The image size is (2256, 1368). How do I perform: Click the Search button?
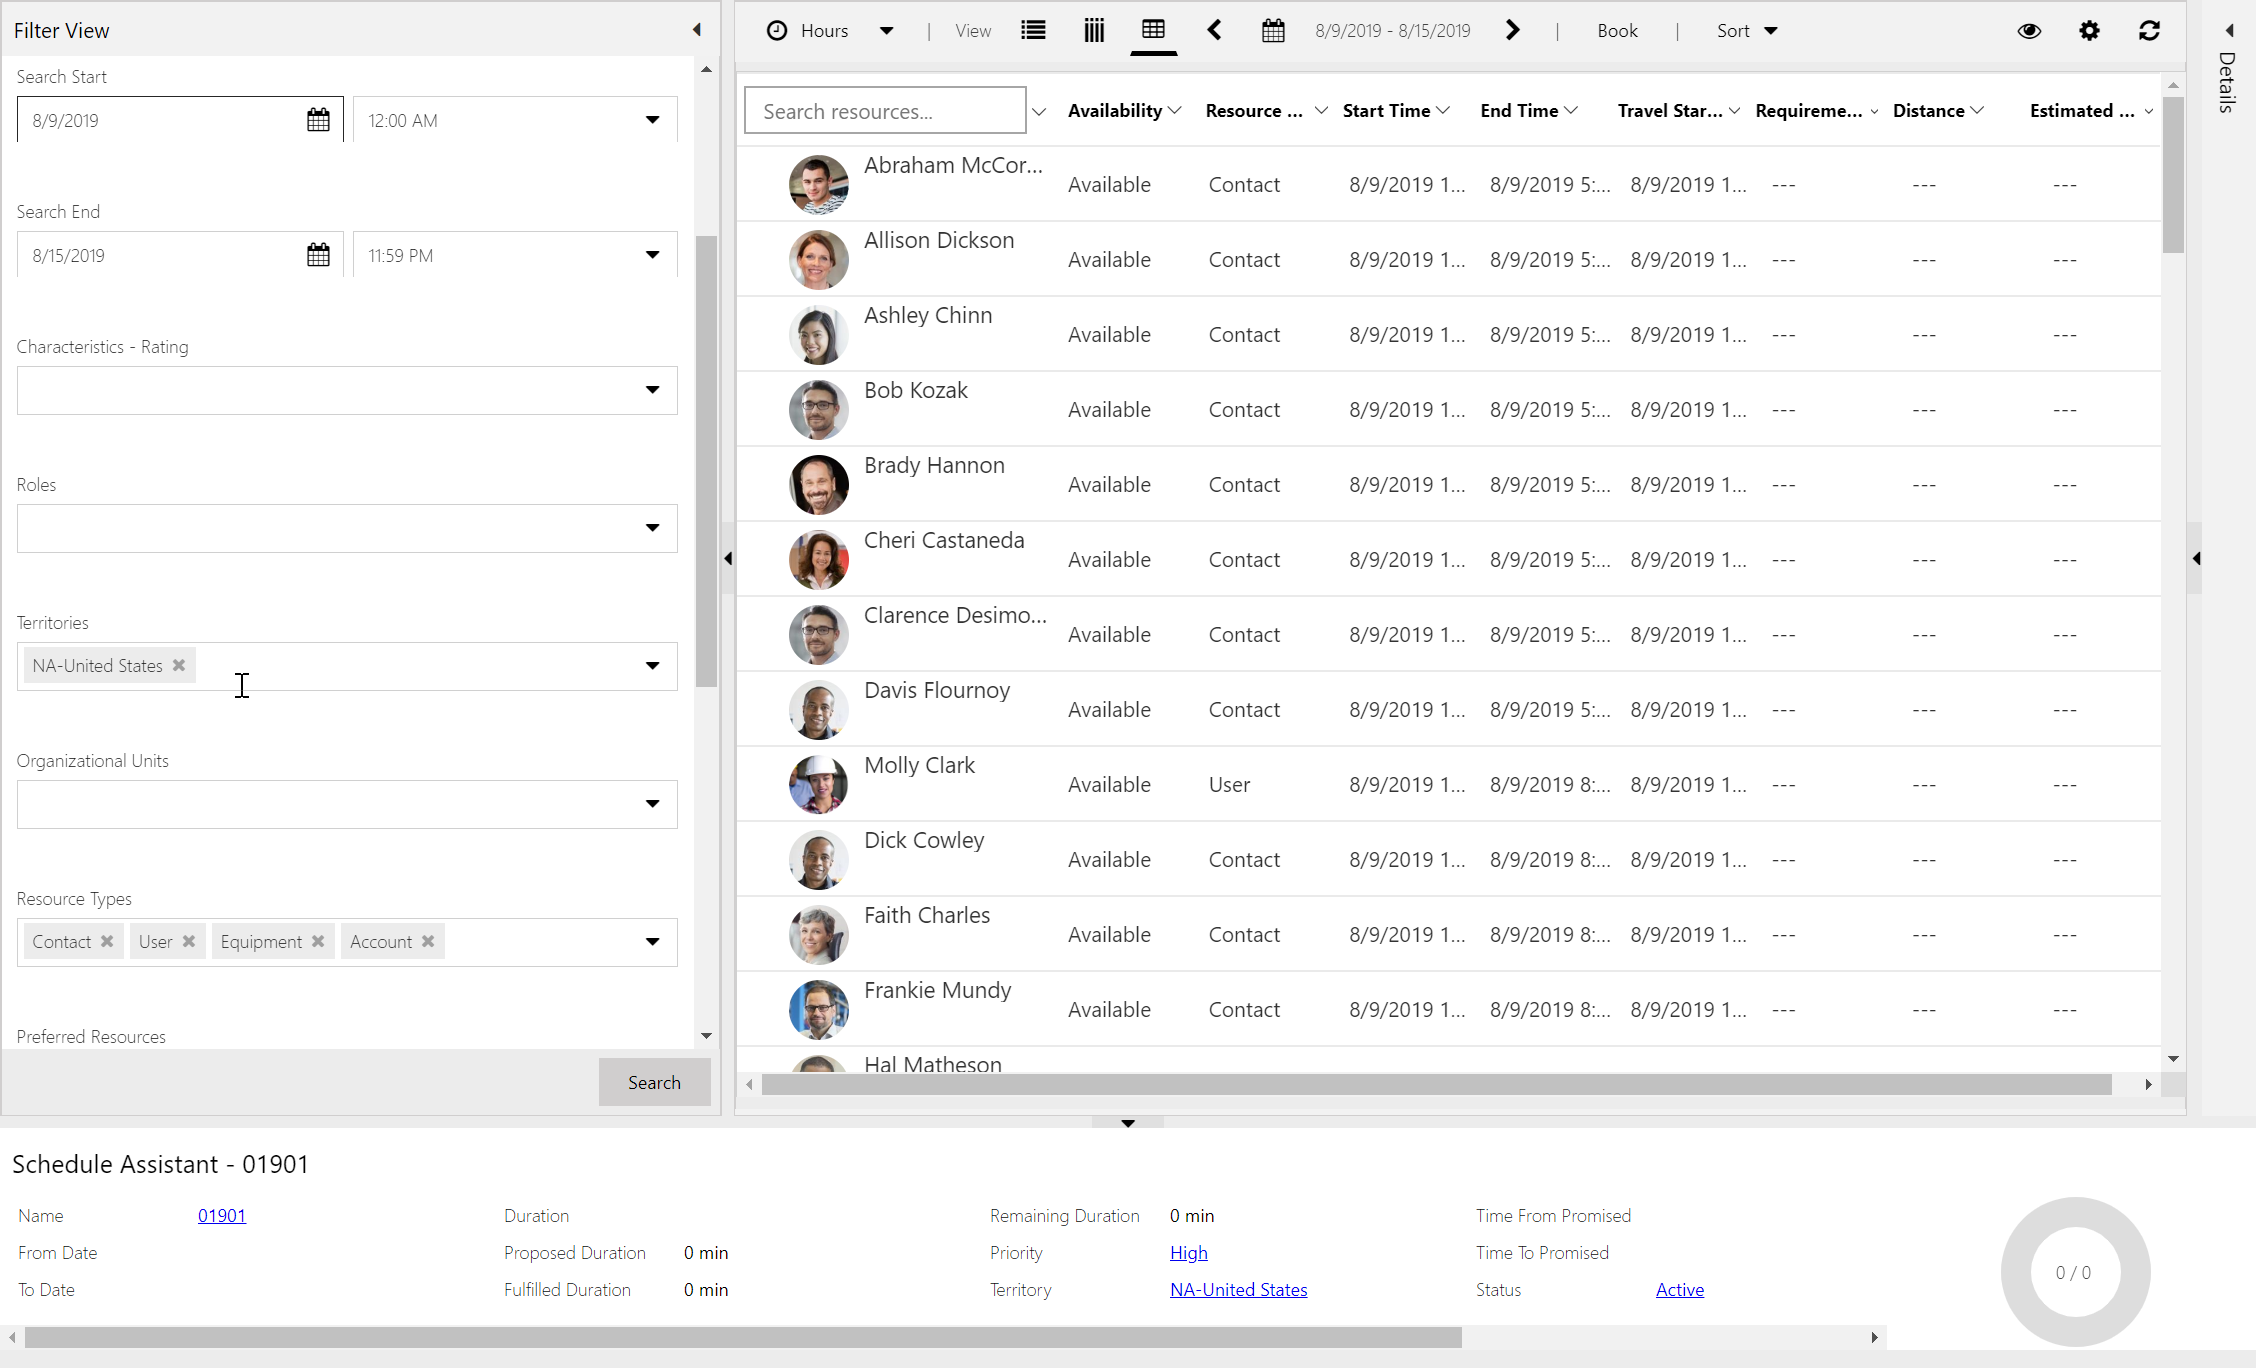[653, 1080]
